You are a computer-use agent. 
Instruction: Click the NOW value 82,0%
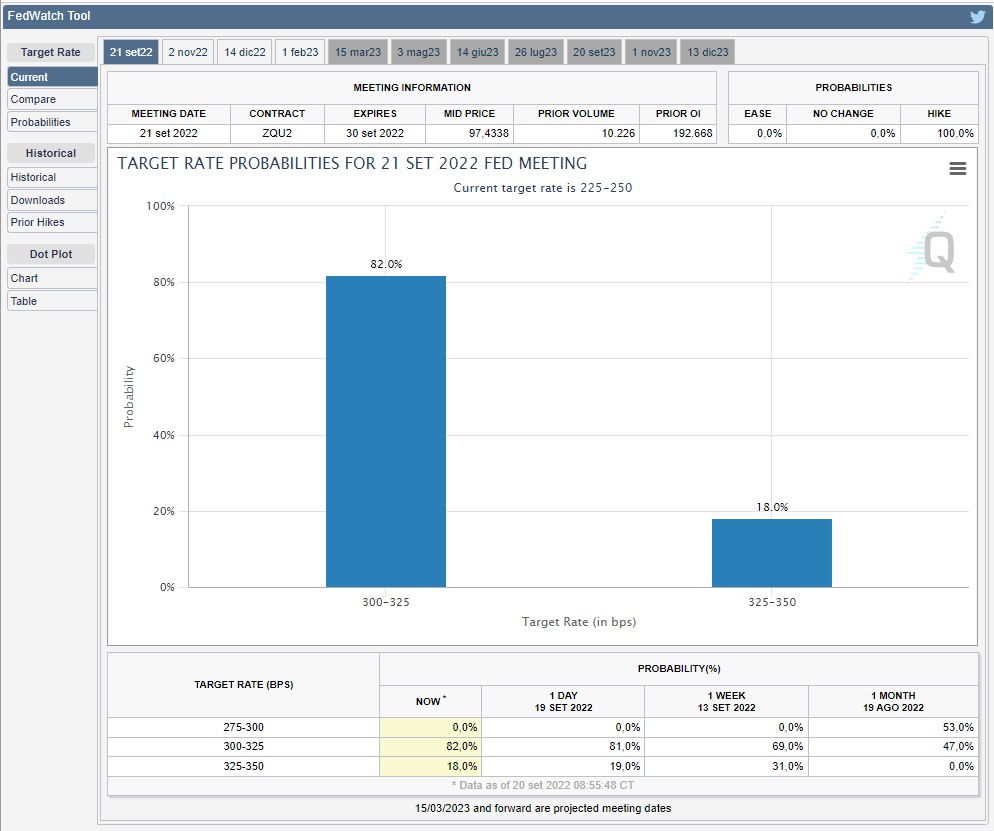pyautogui.click(x=462, y=746)
